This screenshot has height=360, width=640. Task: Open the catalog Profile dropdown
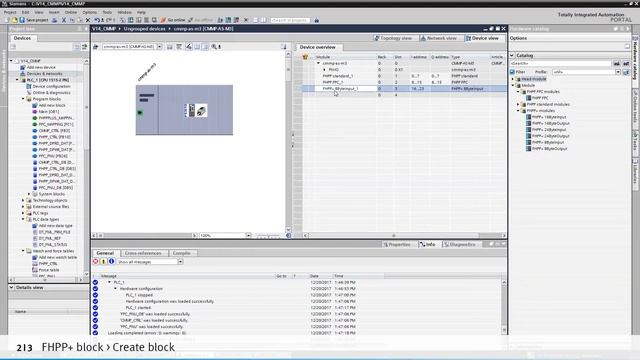pyautogui.click(x=618, y=72)
